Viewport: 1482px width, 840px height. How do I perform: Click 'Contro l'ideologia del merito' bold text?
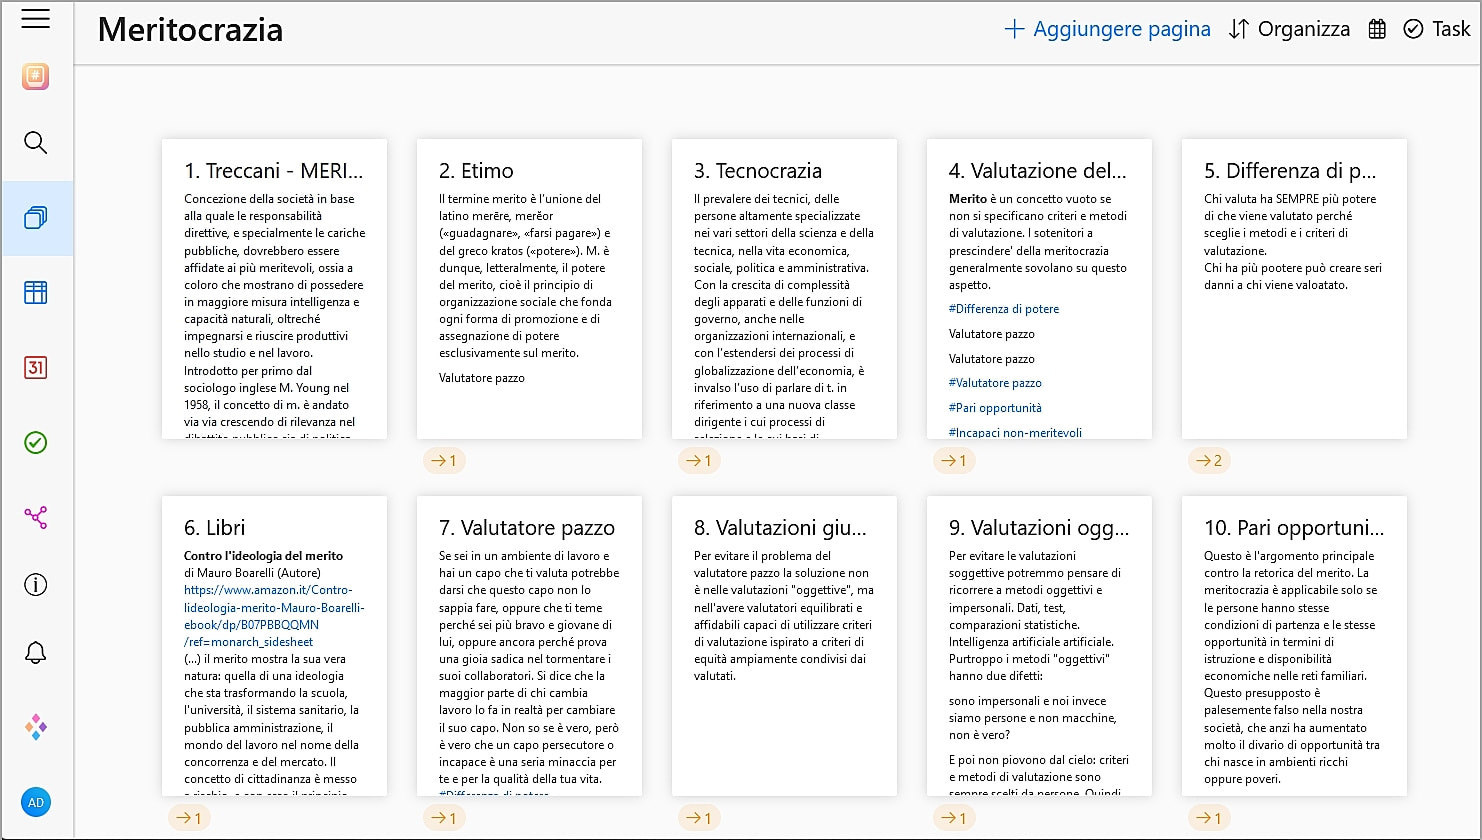(263, 556)
